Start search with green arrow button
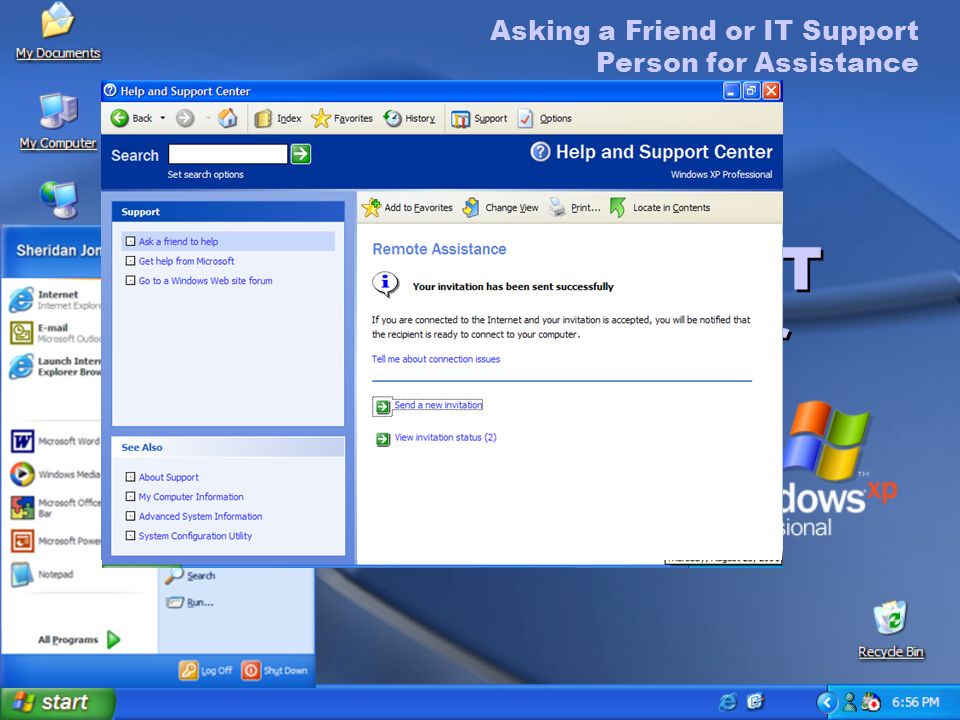Image resolution: width=960 pixels, height=720 pixels. 301,154
